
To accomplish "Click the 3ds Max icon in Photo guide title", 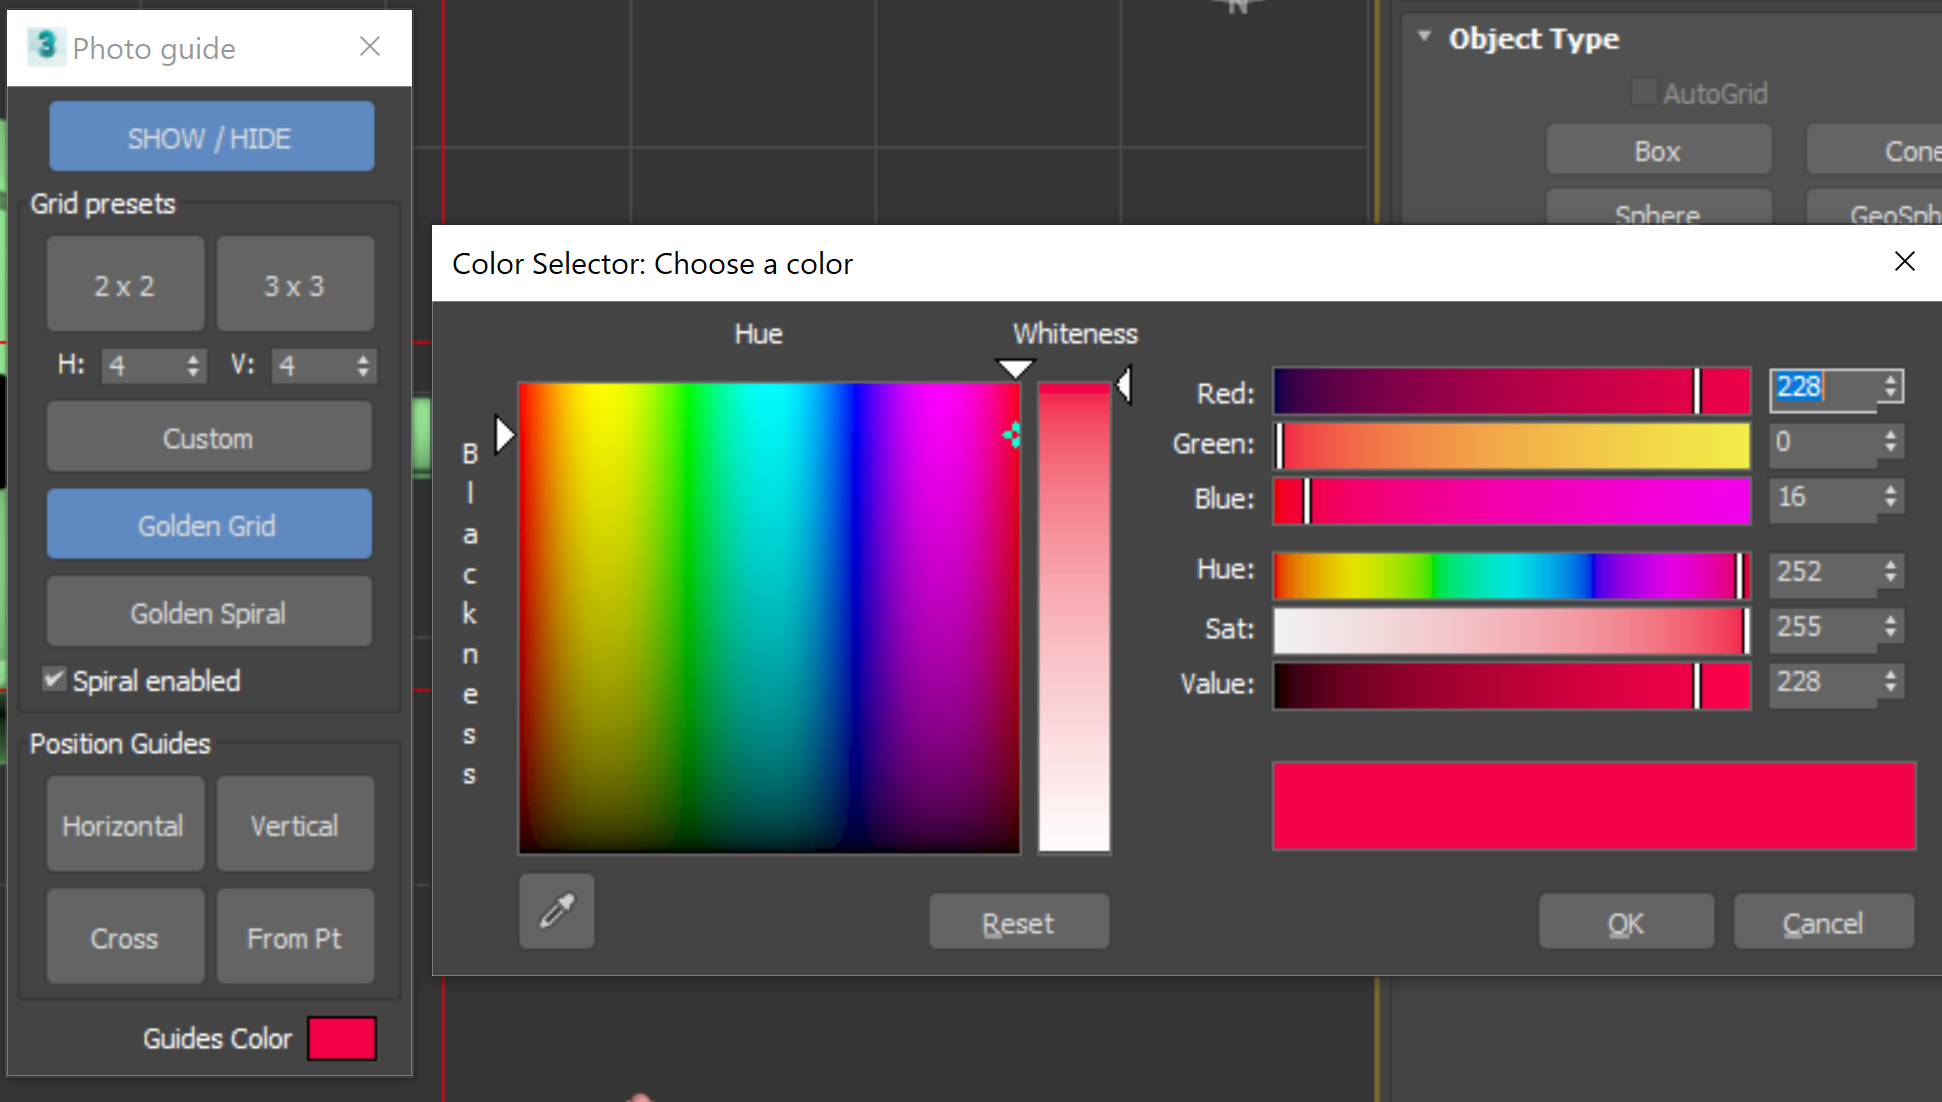I will click(x=45, y=47).
